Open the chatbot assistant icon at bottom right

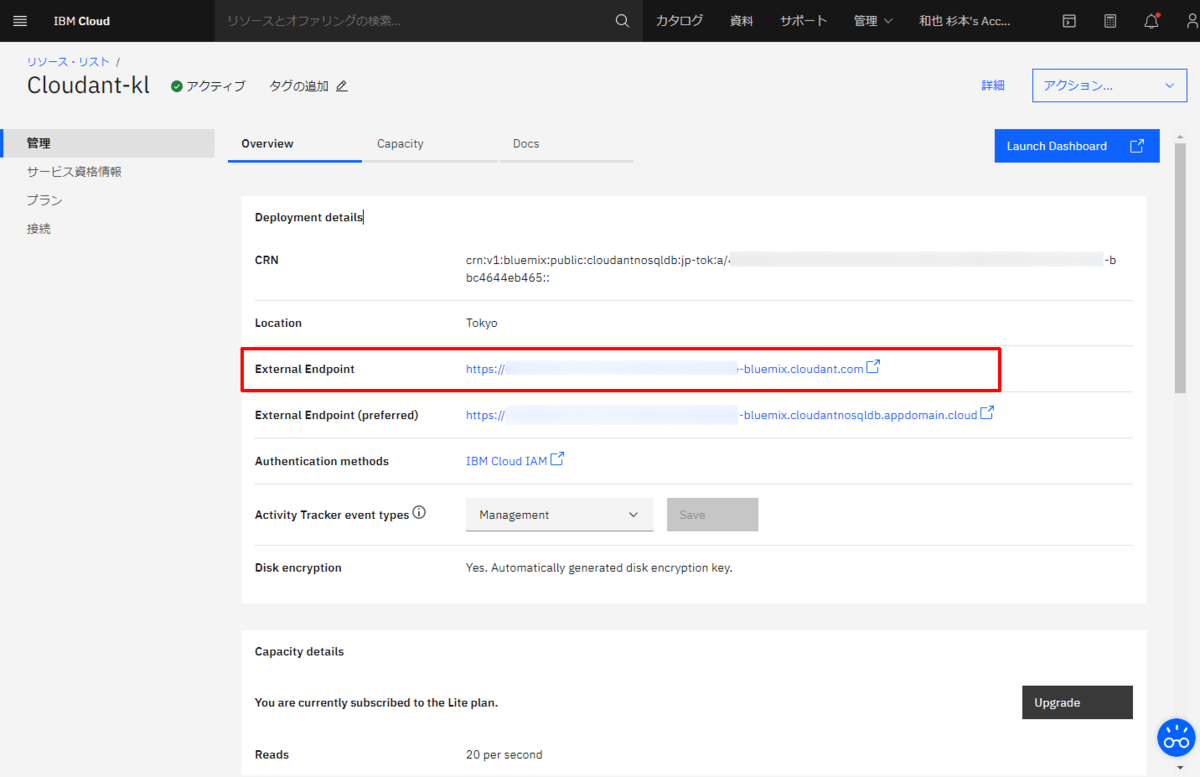pyautogui.click(x=1176, y=737)
